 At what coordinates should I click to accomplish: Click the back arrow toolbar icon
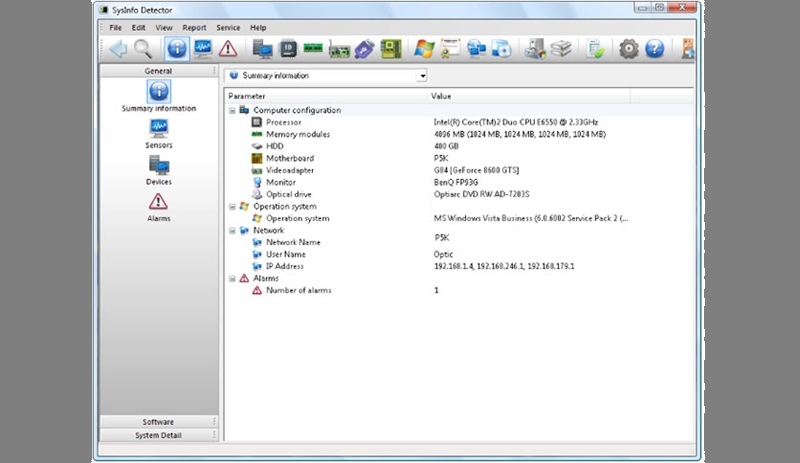pos(118,49)
